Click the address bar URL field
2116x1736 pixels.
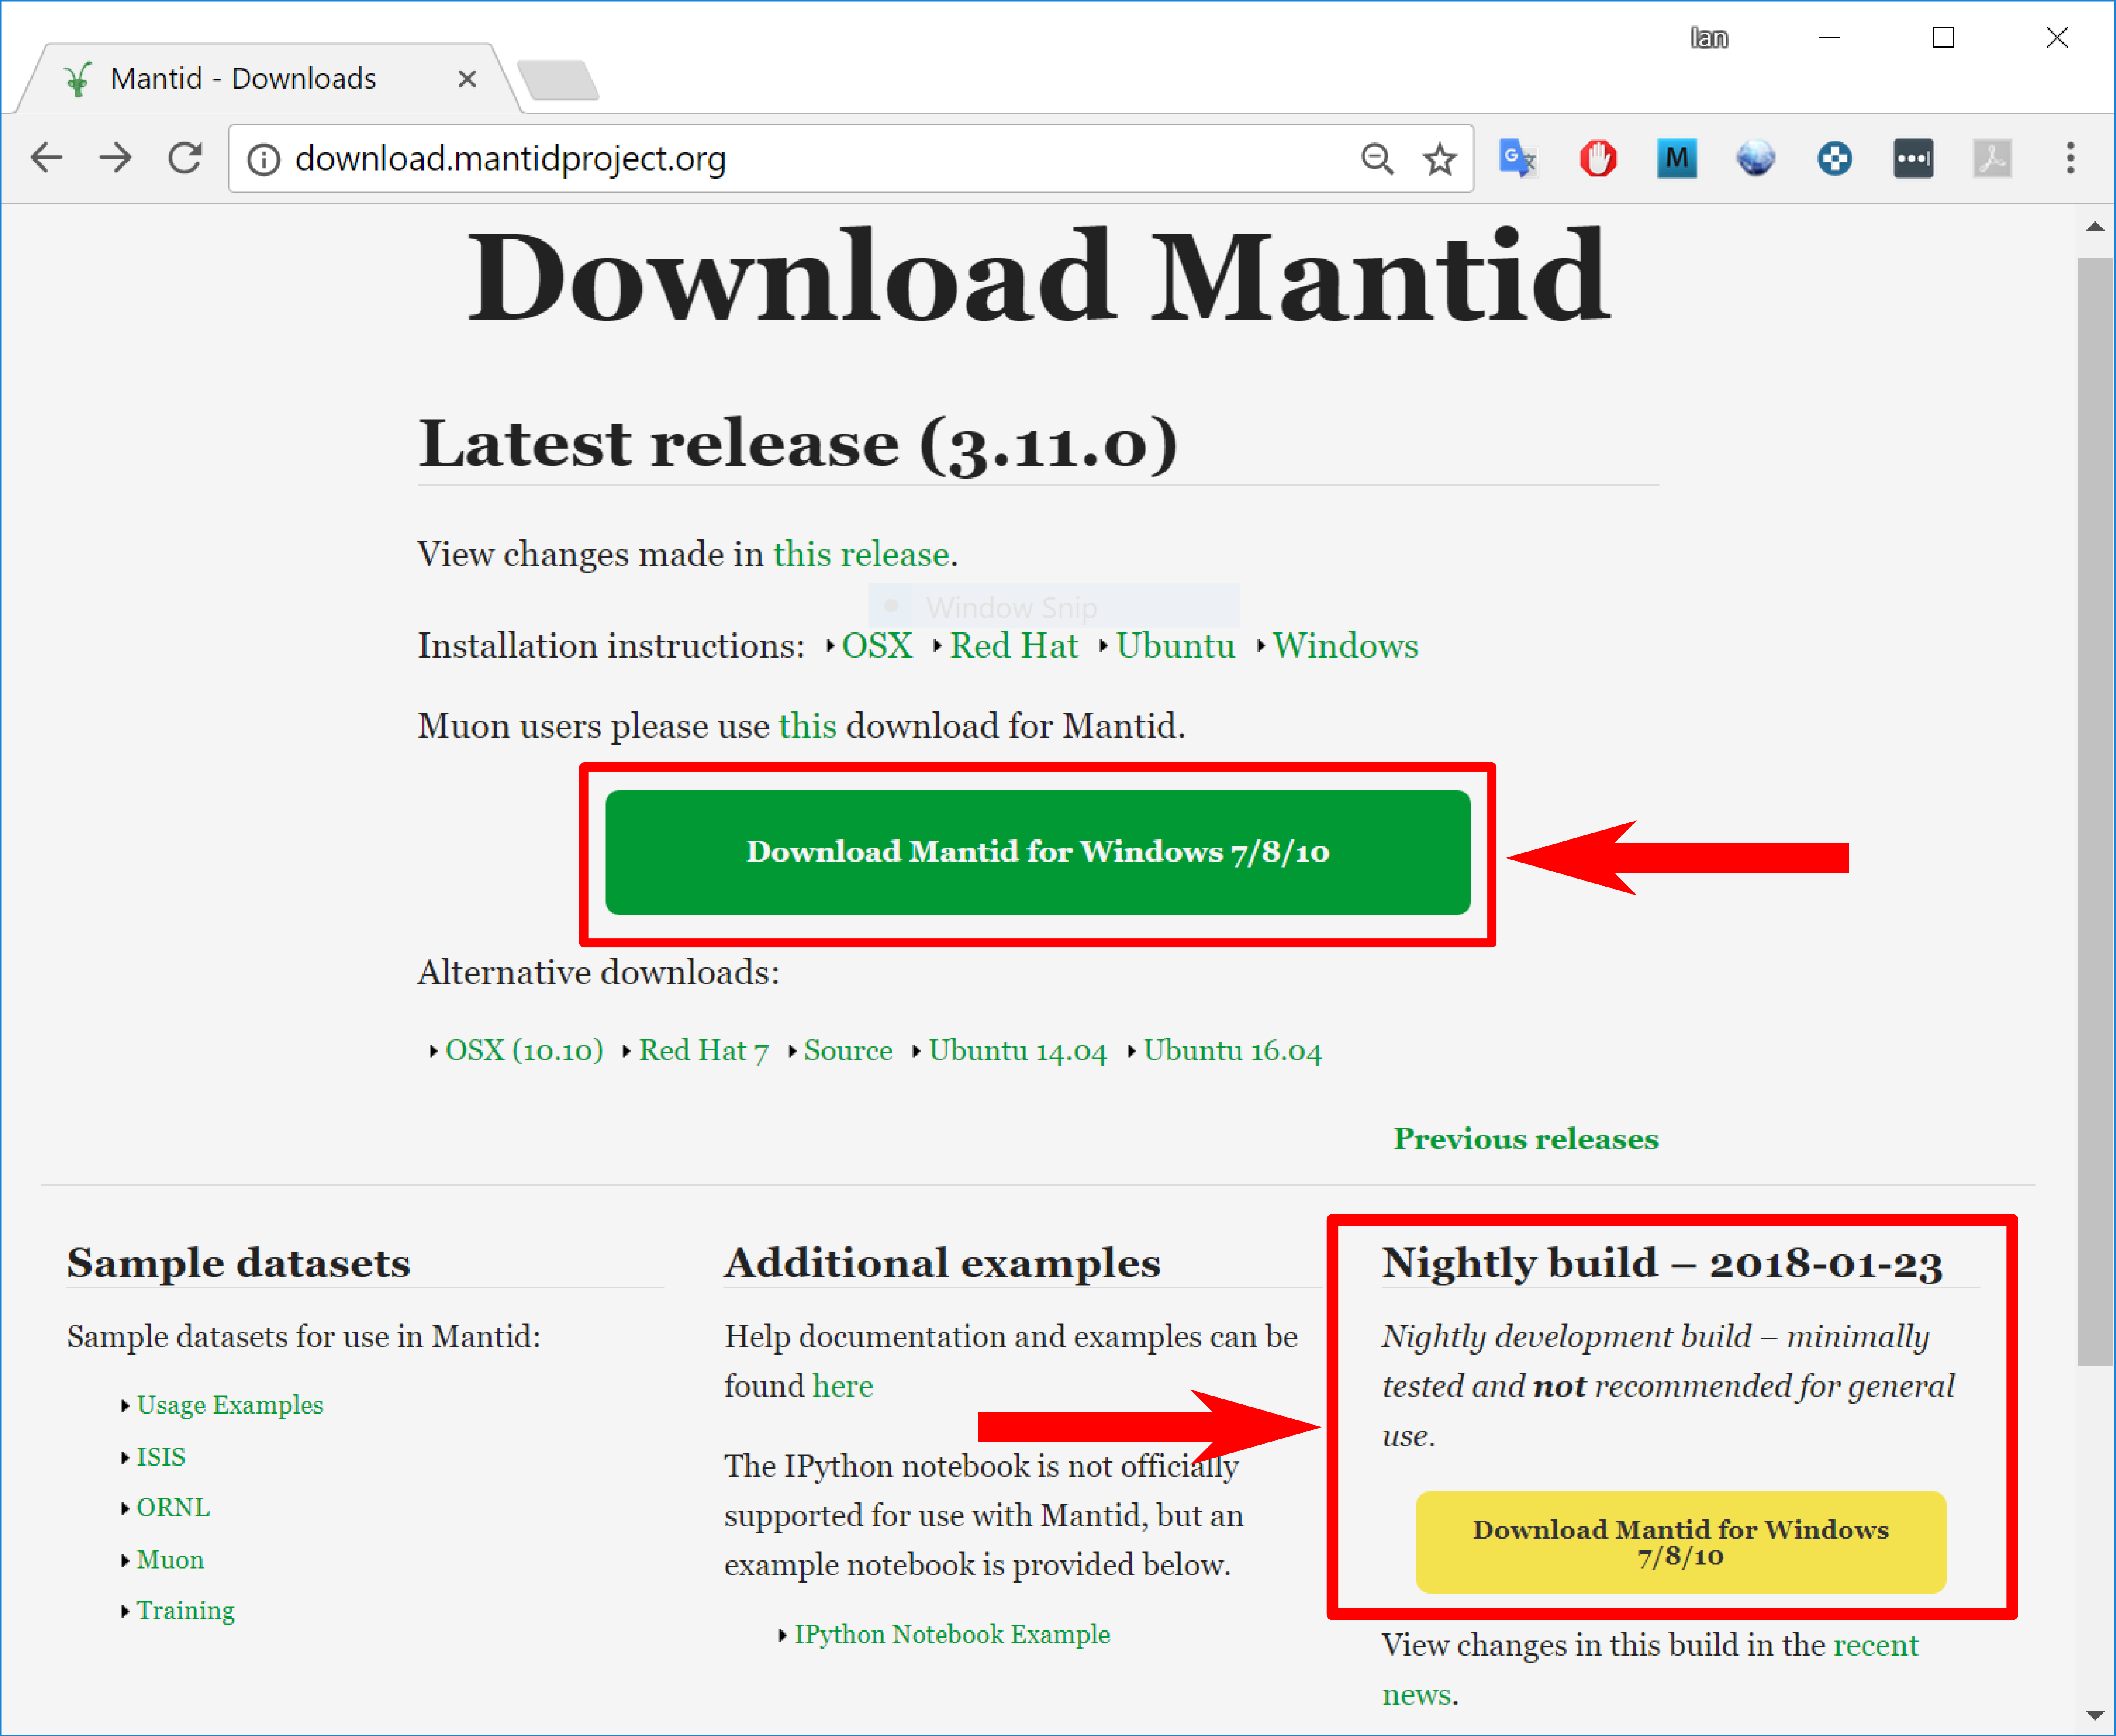pyautogui.click(x=800, y=158)
